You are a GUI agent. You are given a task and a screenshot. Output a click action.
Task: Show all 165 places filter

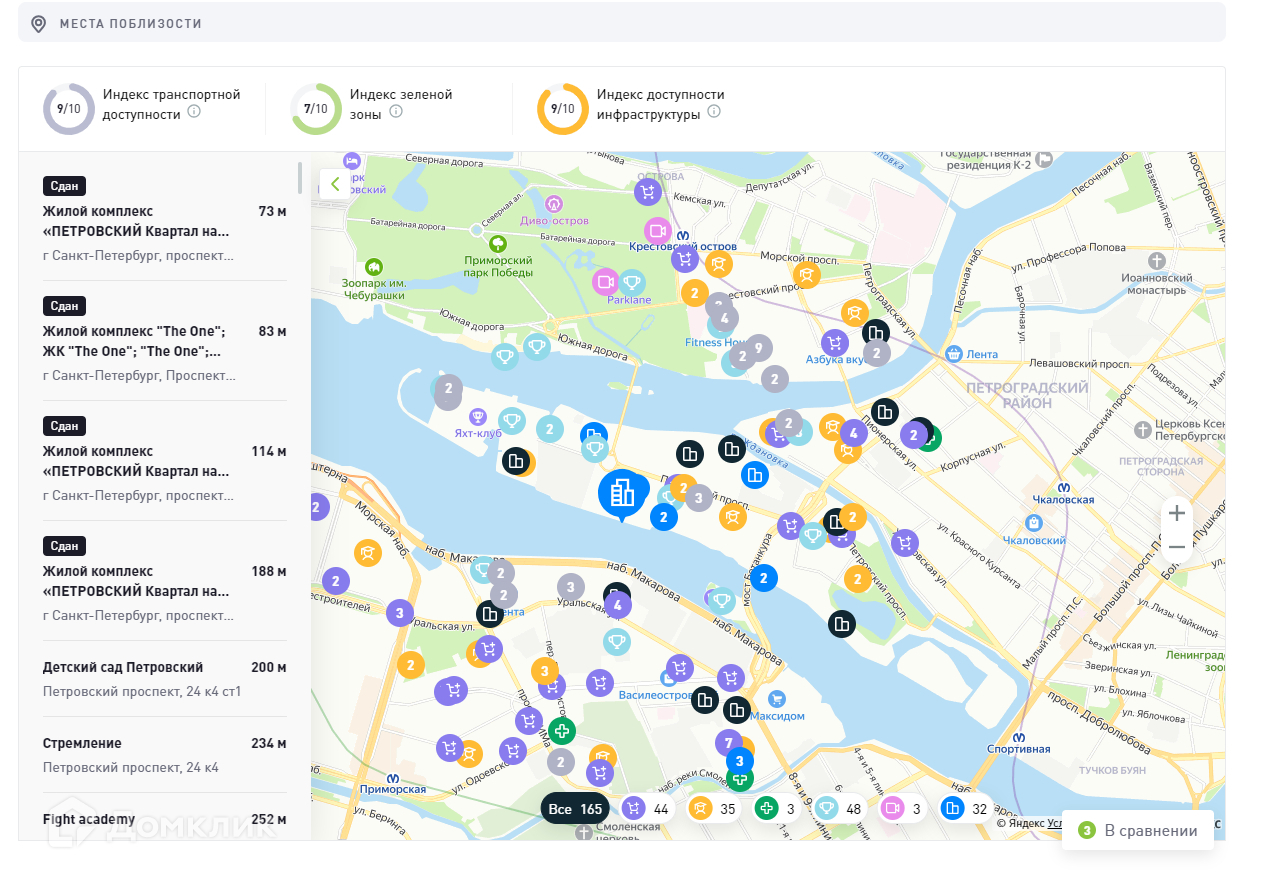point(575,808)
